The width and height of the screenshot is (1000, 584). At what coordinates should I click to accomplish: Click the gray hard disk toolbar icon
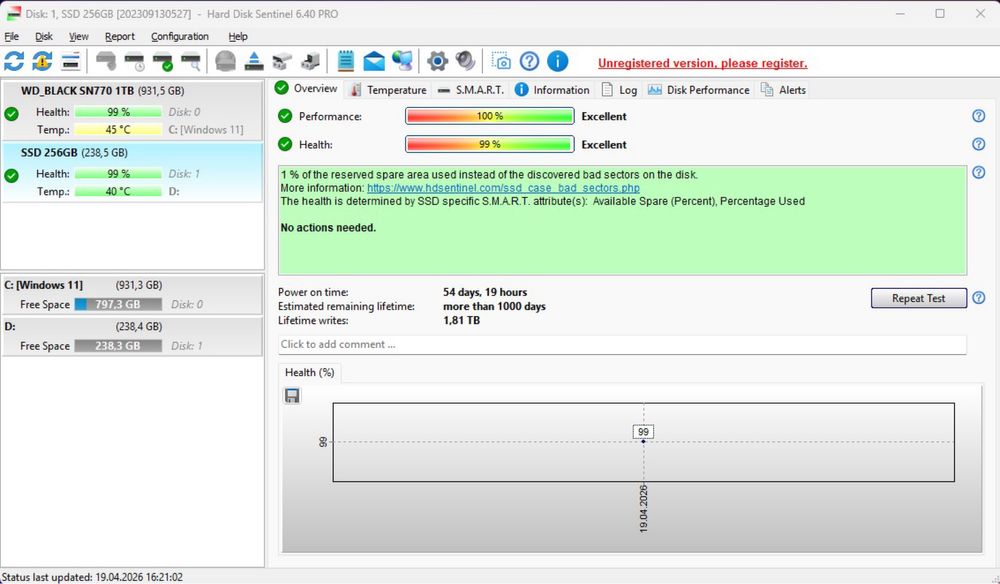(x=106, y=61)
